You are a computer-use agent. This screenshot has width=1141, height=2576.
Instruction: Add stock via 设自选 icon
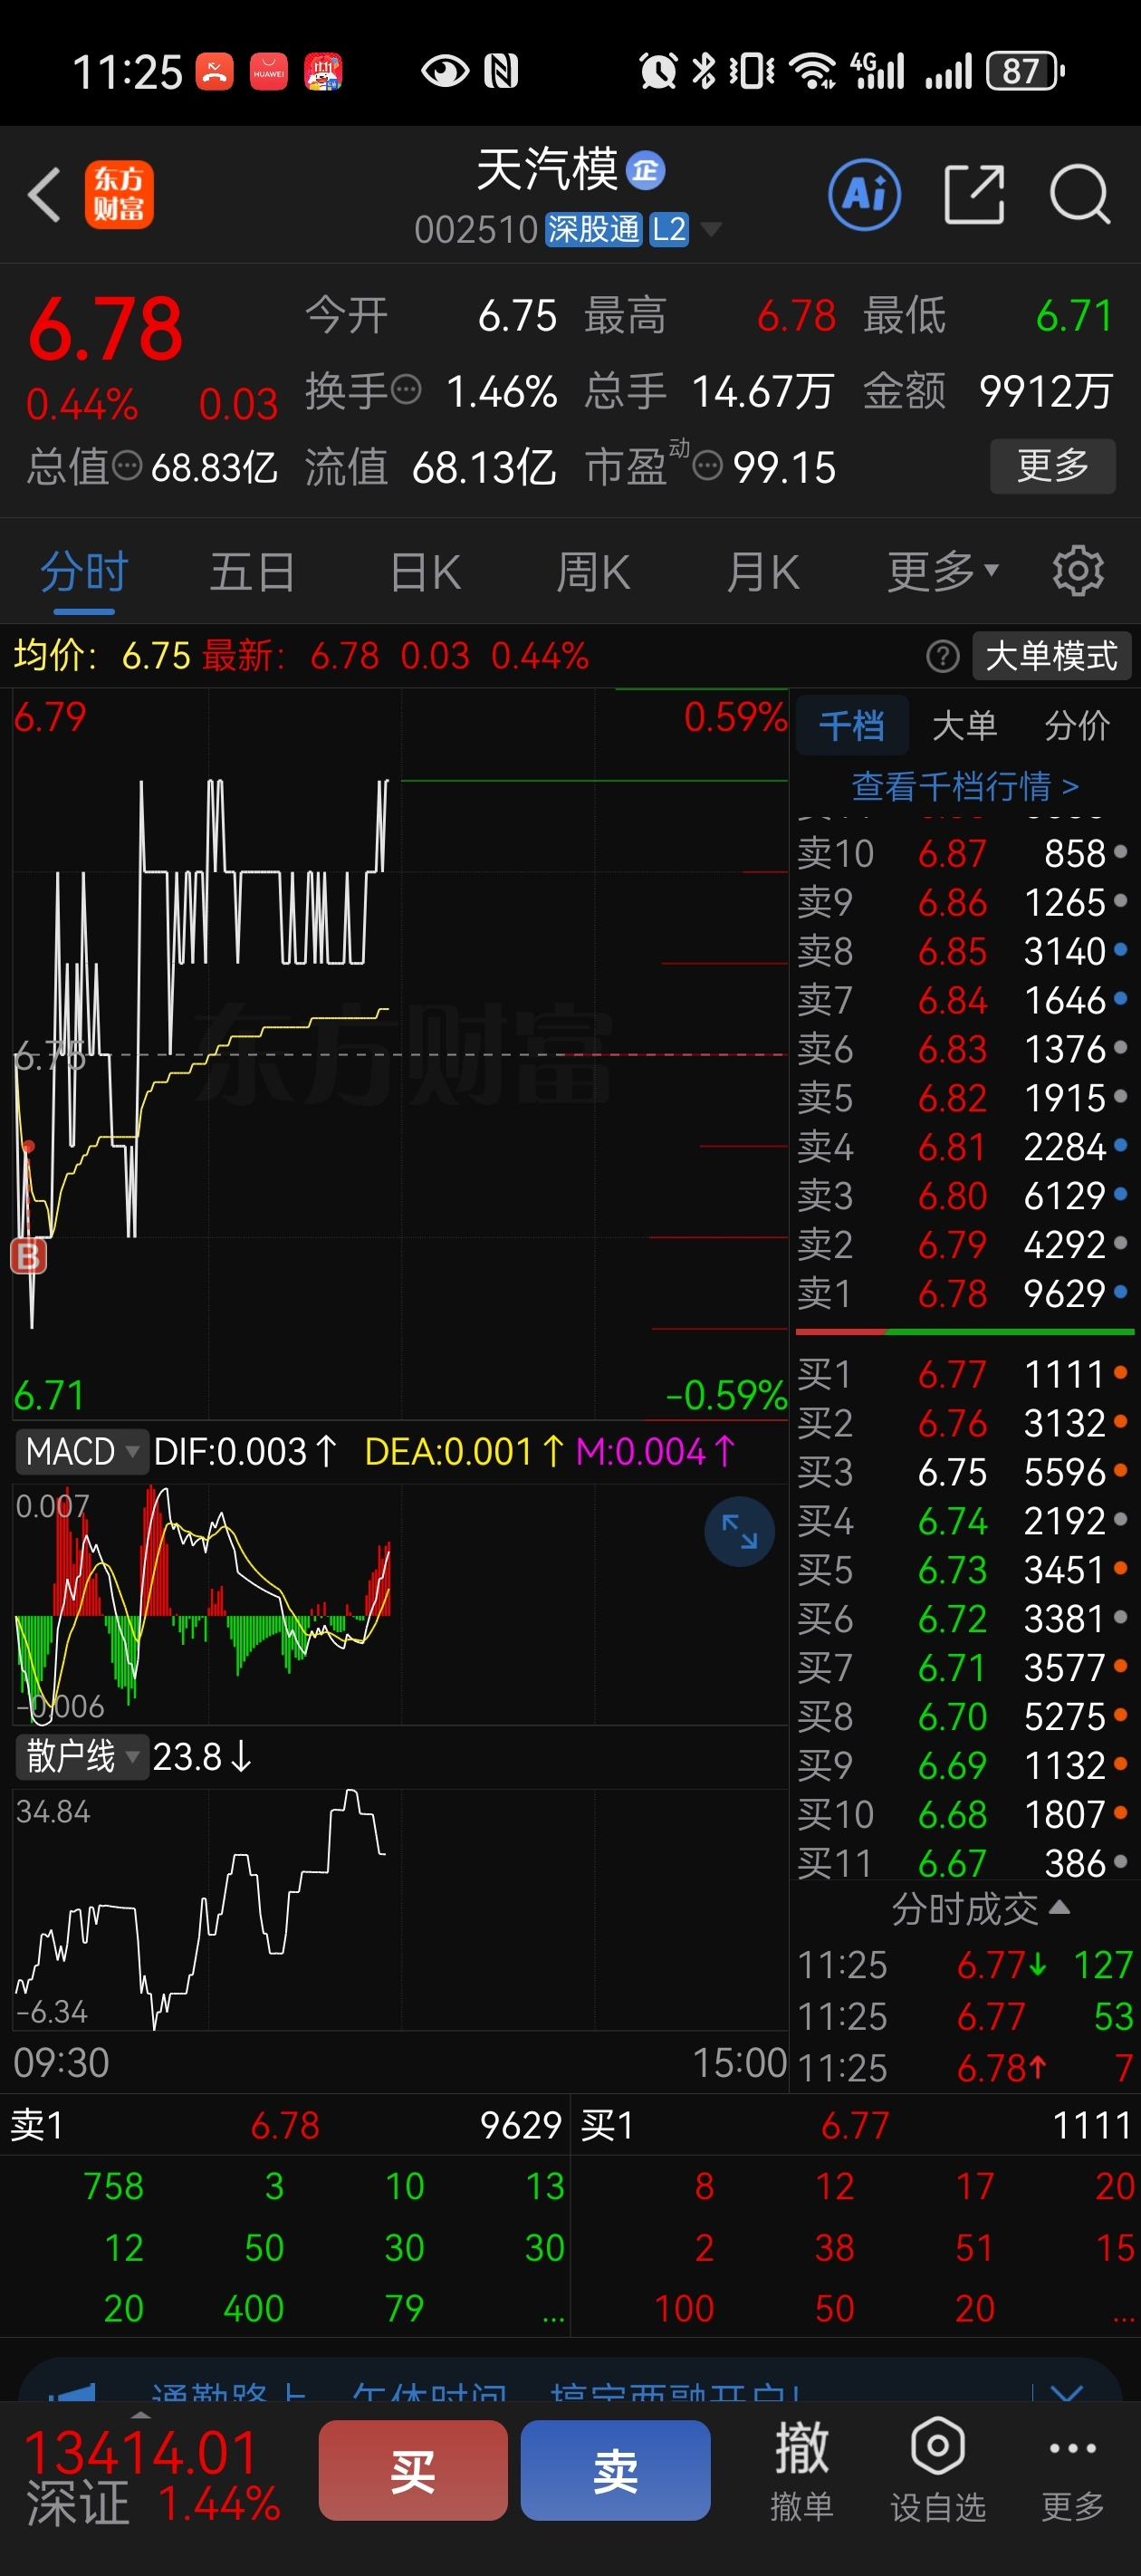coord(937,2469)
